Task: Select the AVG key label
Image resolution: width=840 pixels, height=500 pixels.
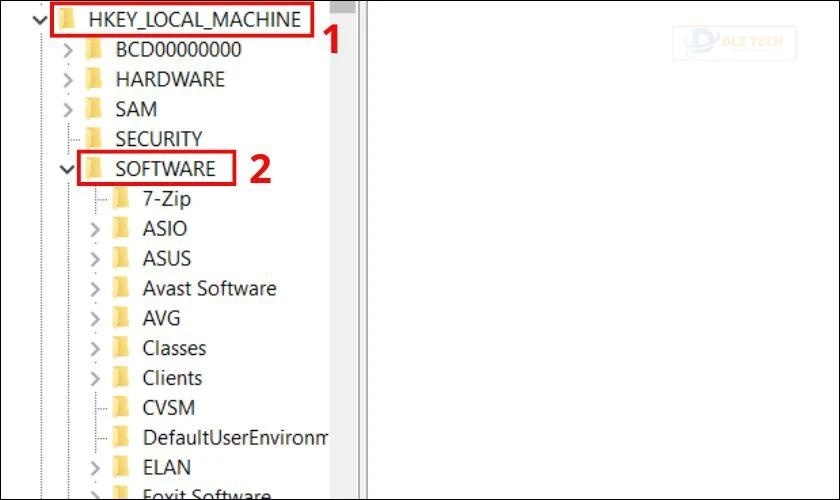Action: [x=161, y=319]
